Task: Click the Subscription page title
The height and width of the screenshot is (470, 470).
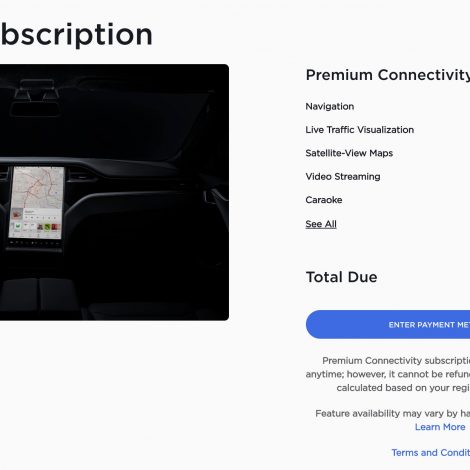Action: [76, 35]
